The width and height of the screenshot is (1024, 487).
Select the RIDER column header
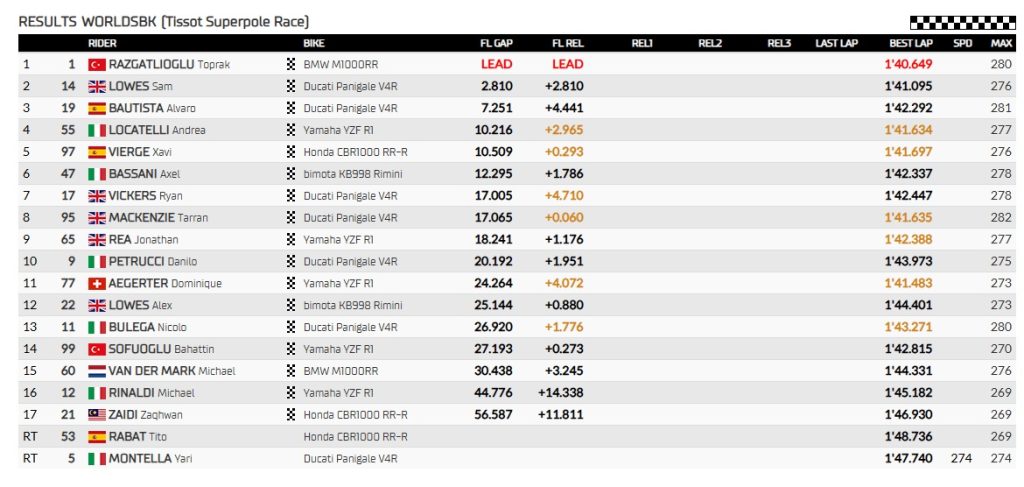102,43
